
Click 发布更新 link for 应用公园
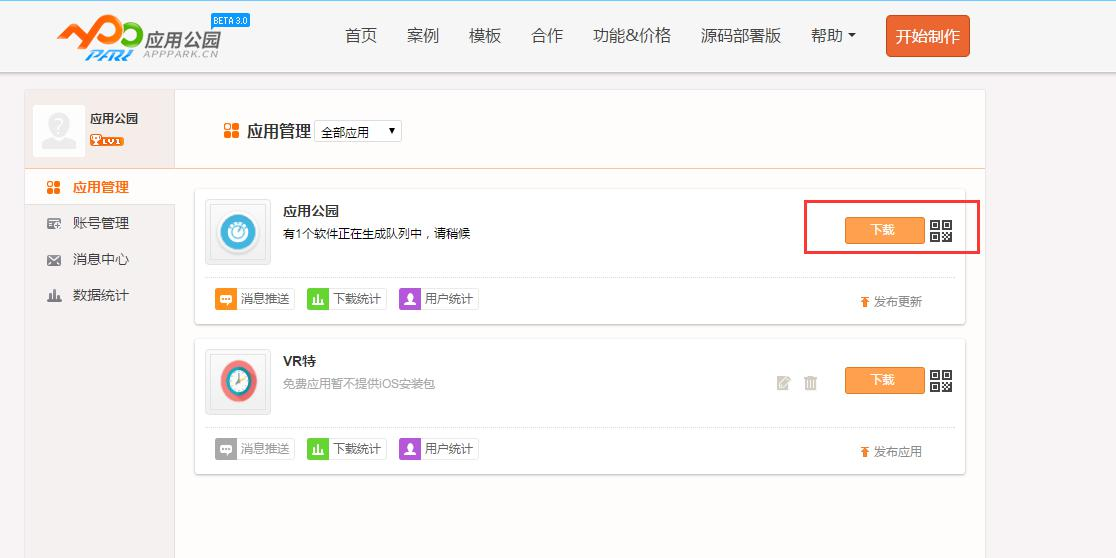click(x=891, y=301)
